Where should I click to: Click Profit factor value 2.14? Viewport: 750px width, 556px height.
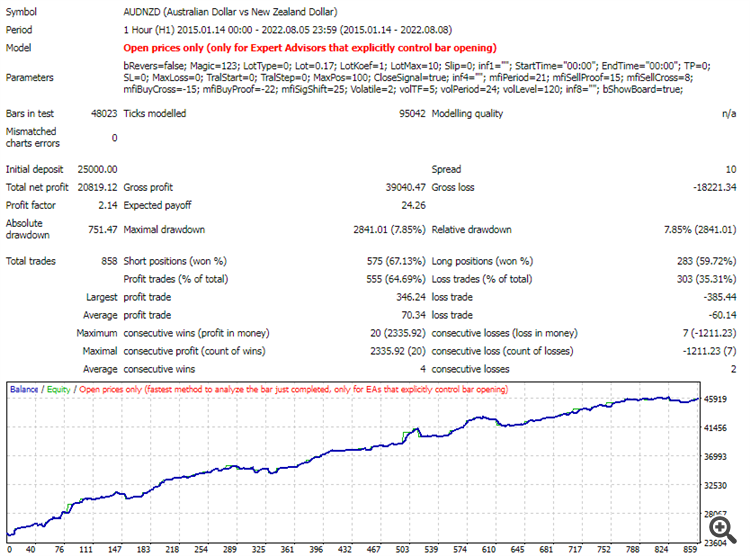coord(108,206)
